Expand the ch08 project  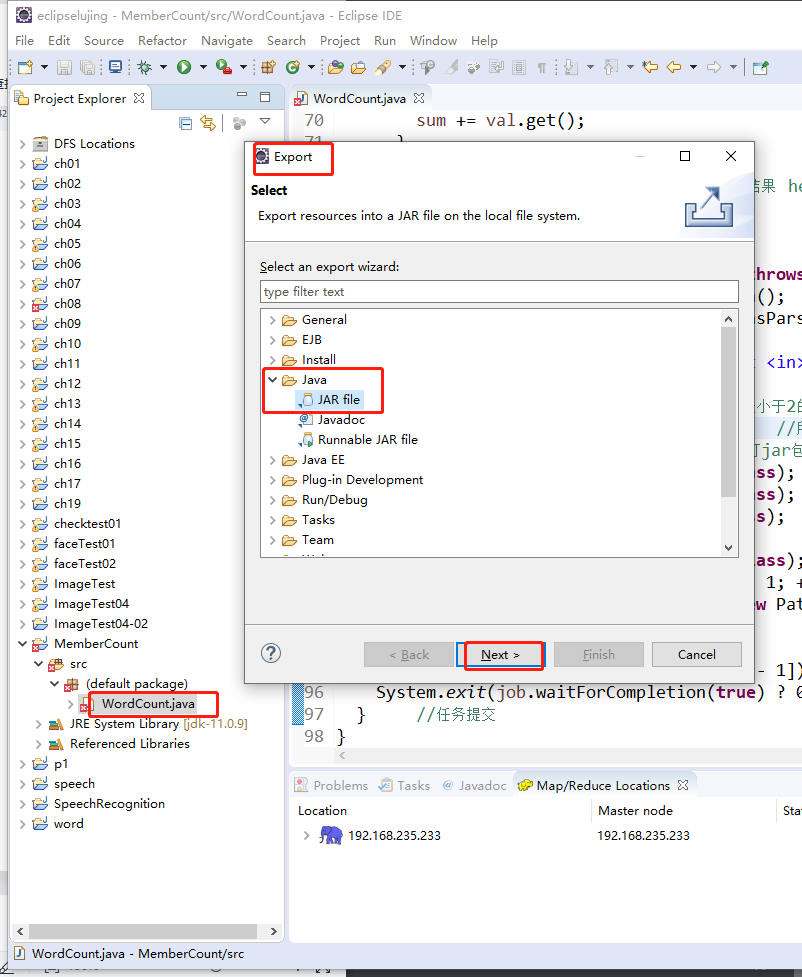point(22,304)
